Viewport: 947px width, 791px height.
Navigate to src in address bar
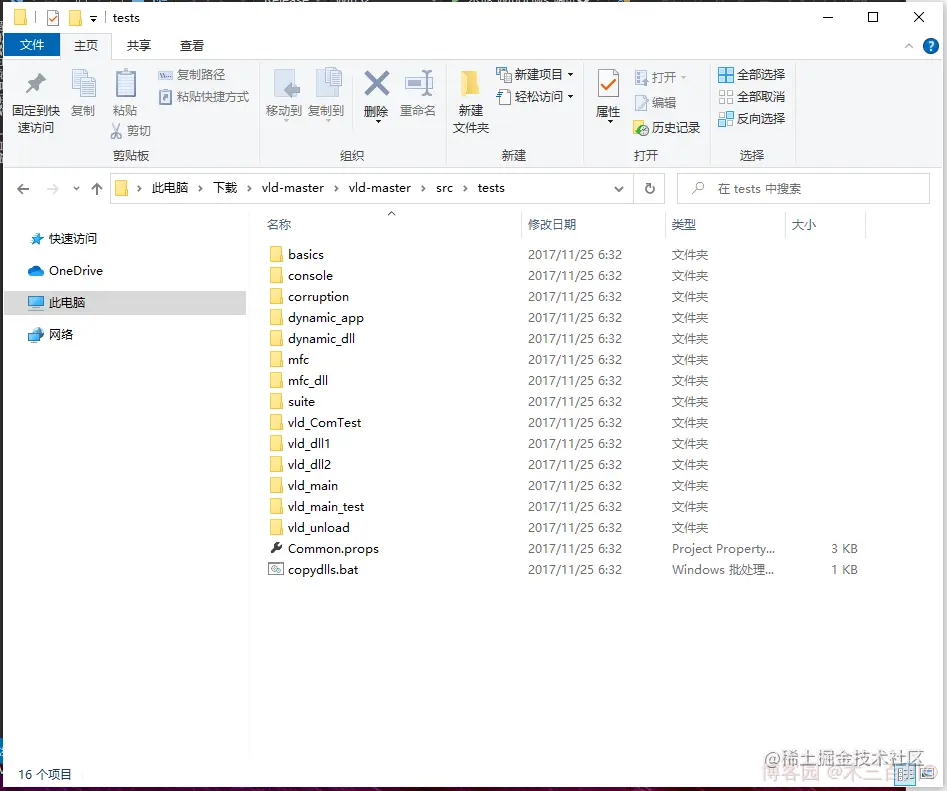pyautogui.click(x=444, y=188)
